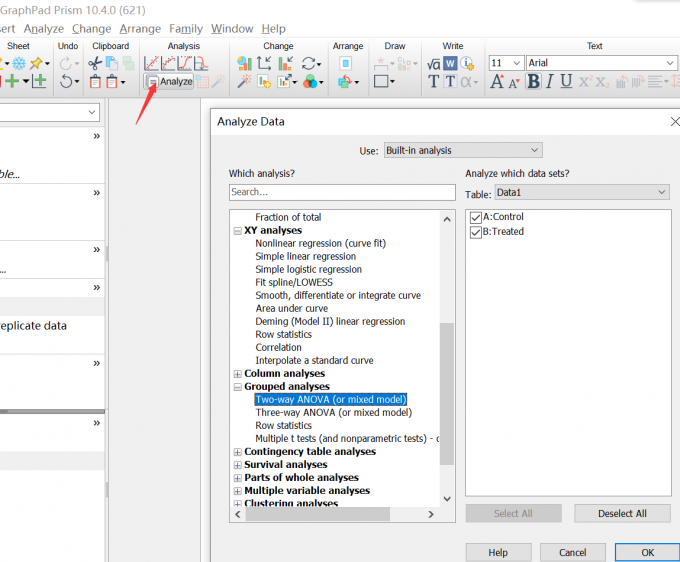The image size is (680, 562).
Task: Open the Window menu
Action: pyautogui.click(x=232, y=29)
